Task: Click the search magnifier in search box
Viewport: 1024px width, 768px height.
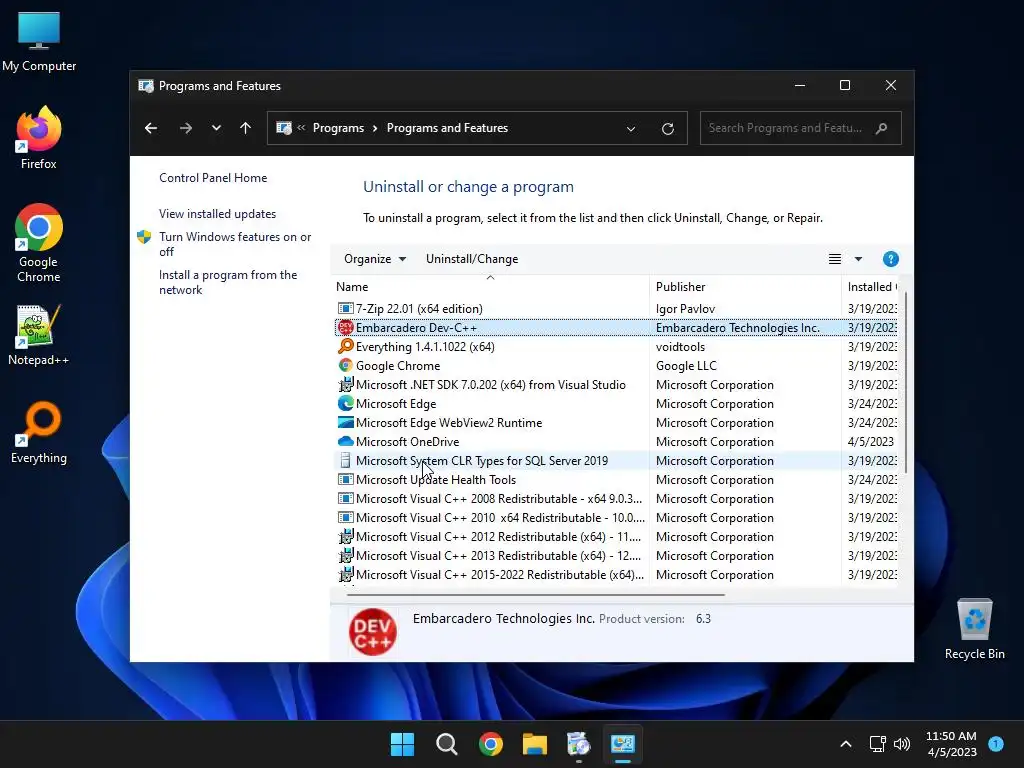Action: pos(882,128)
